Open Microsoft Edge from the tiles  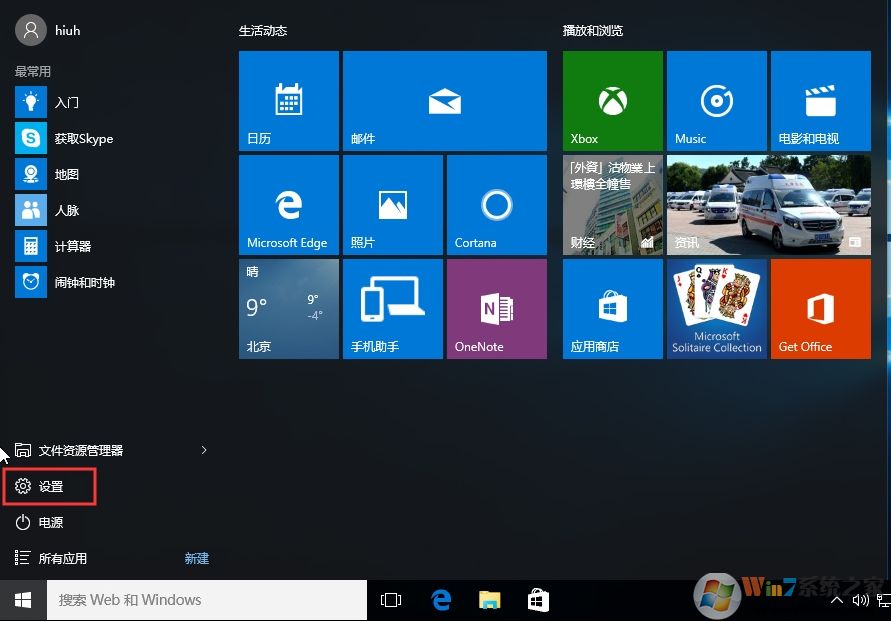[x=288, y=204]
